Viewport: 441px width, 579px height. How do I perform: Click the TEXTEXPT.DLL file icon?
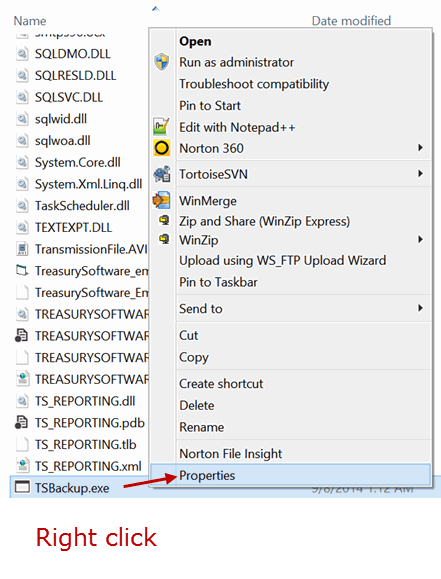click(22, 227)
